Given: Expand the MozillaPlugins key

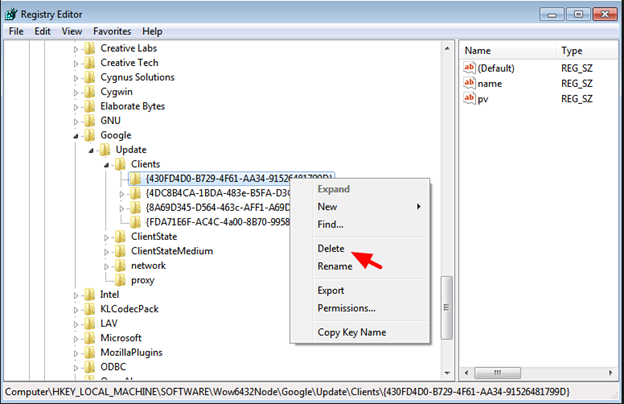Looking at the screenshot, I should [76, 353].
